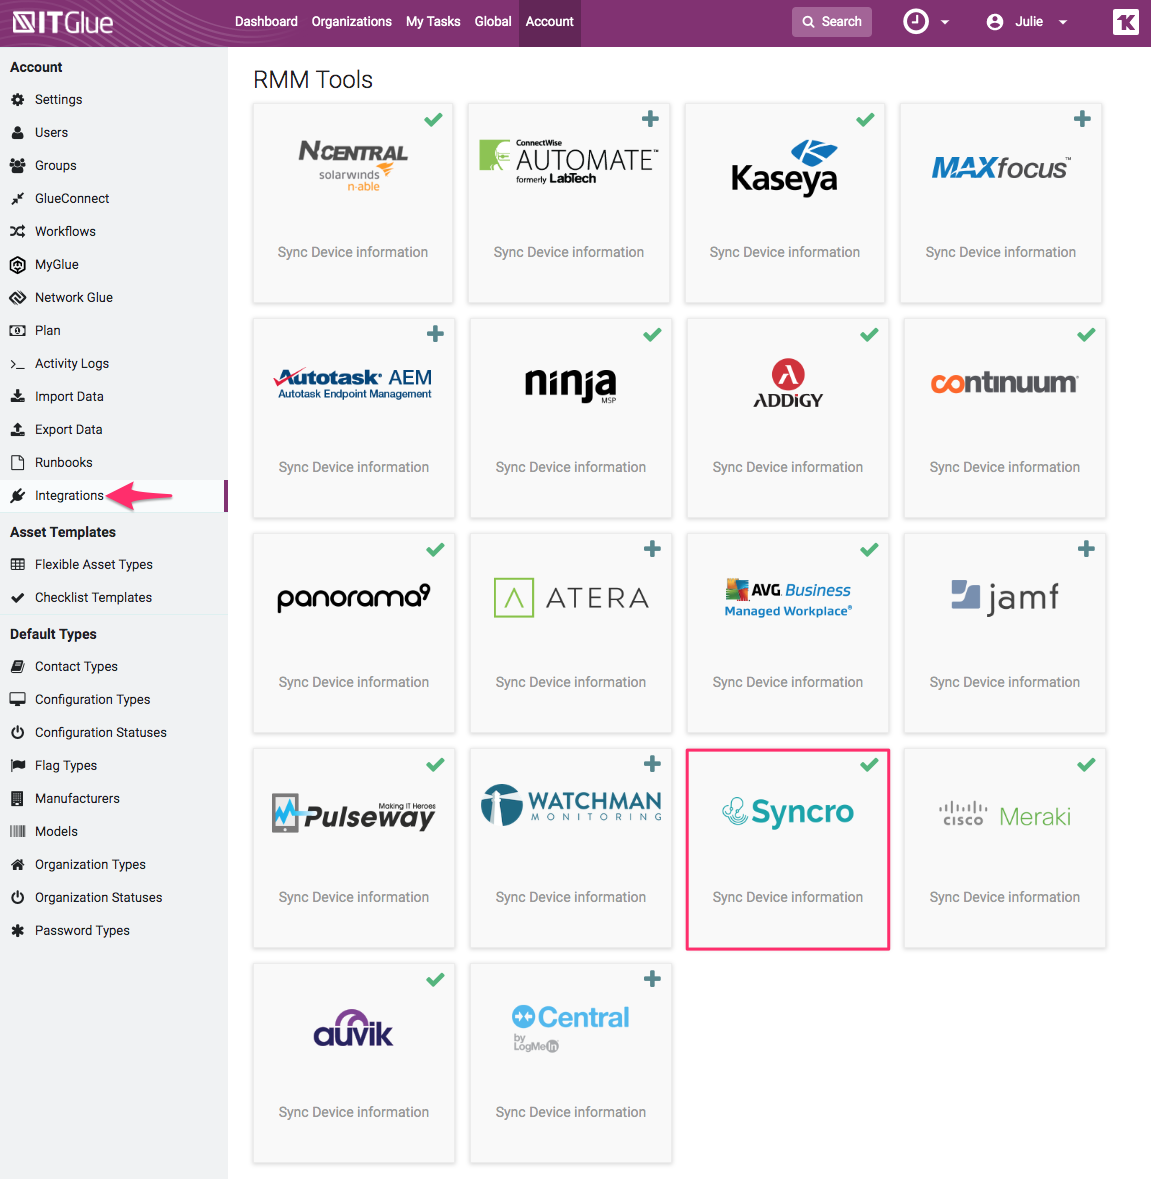Click the Runbooks document icon
The height and width of the screenshot is (1179, 1151).
[18, 462]
